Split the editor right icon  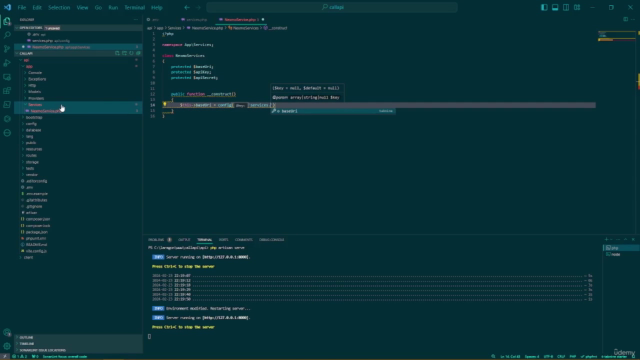click(x=625, y=19)
